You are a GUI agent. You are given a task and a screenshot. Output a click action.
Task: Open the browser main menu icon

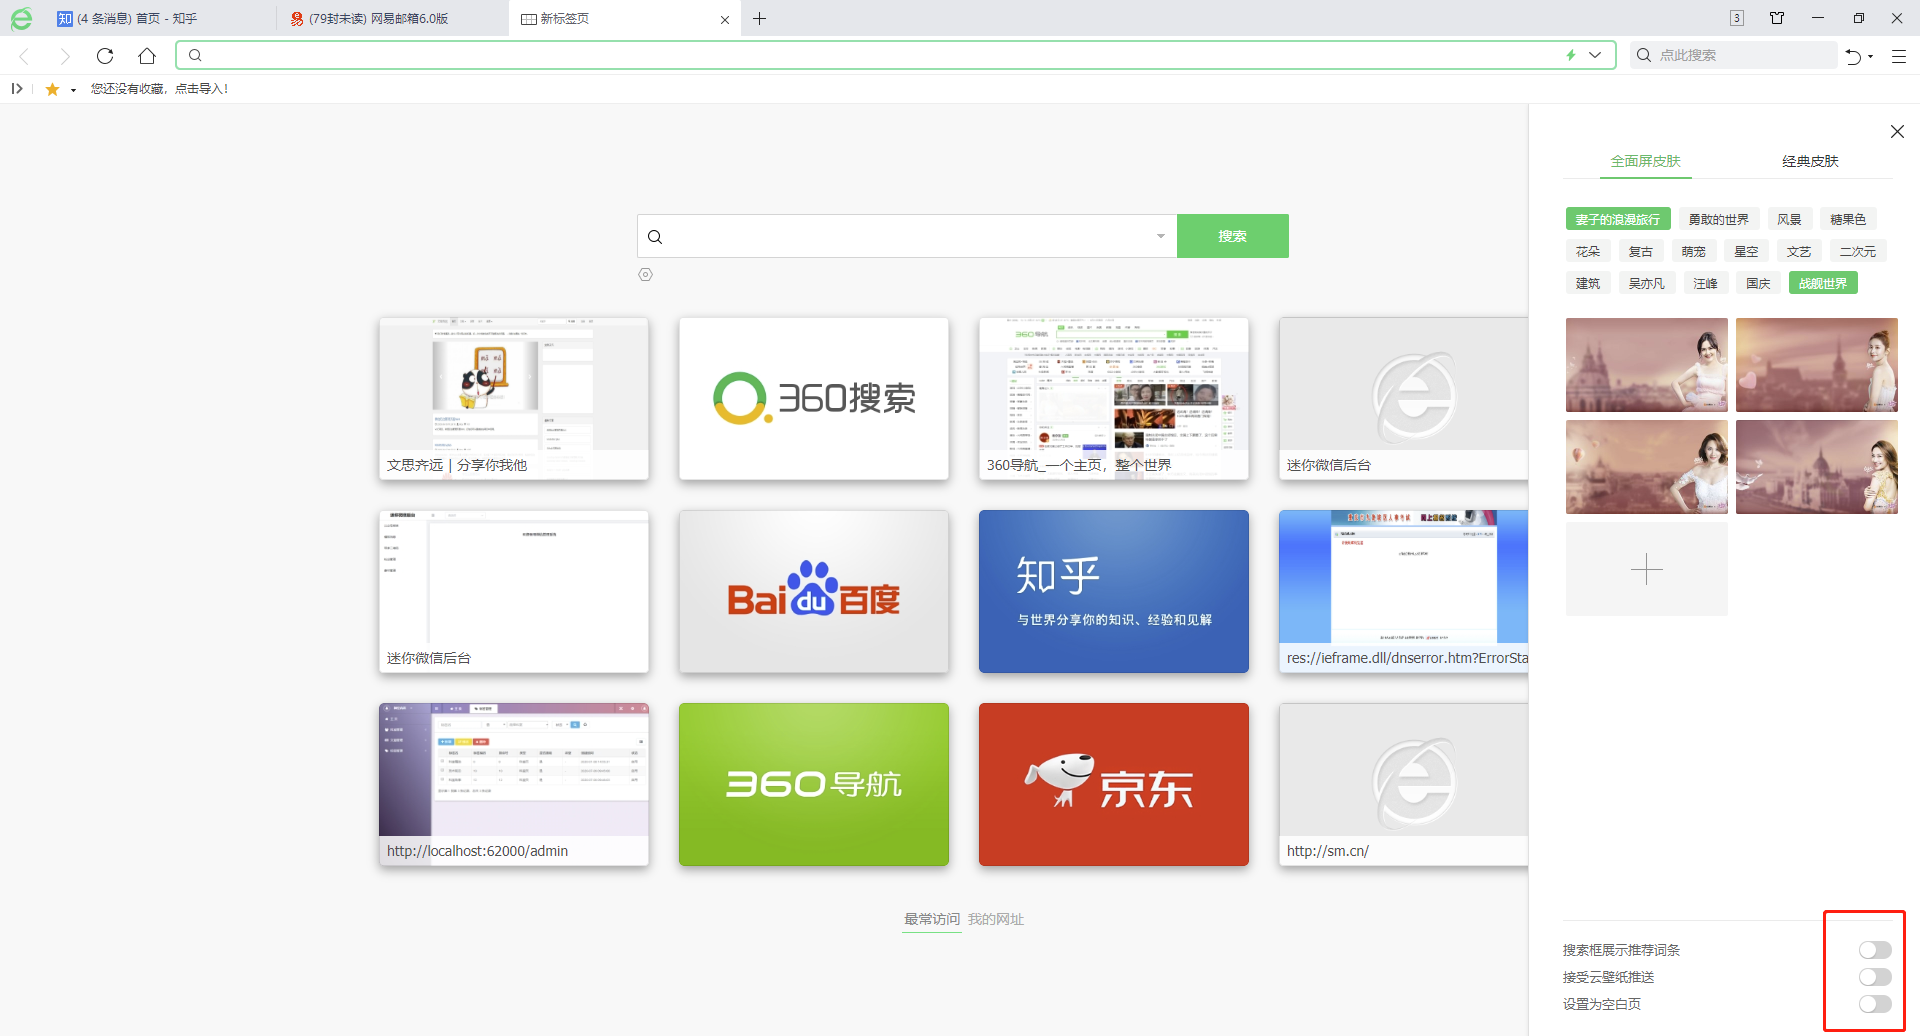point(1899,56)
